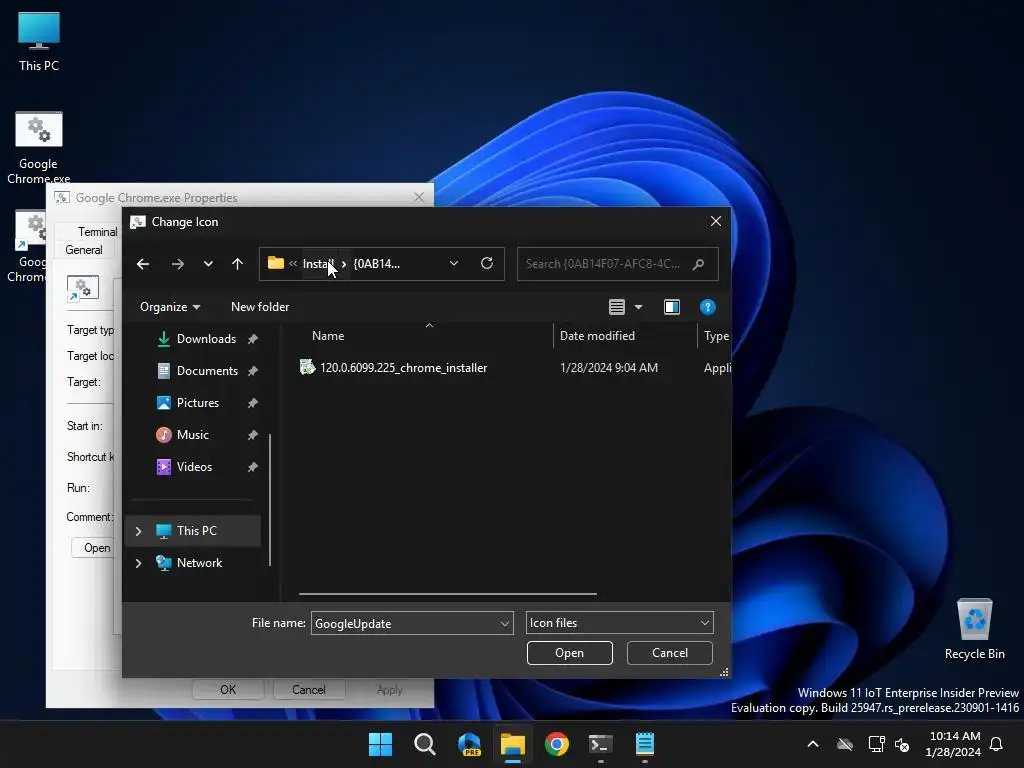Viewport: 1024px width, 768px height.
Task: Show hidden system tray icons
Action: (813, 744)
